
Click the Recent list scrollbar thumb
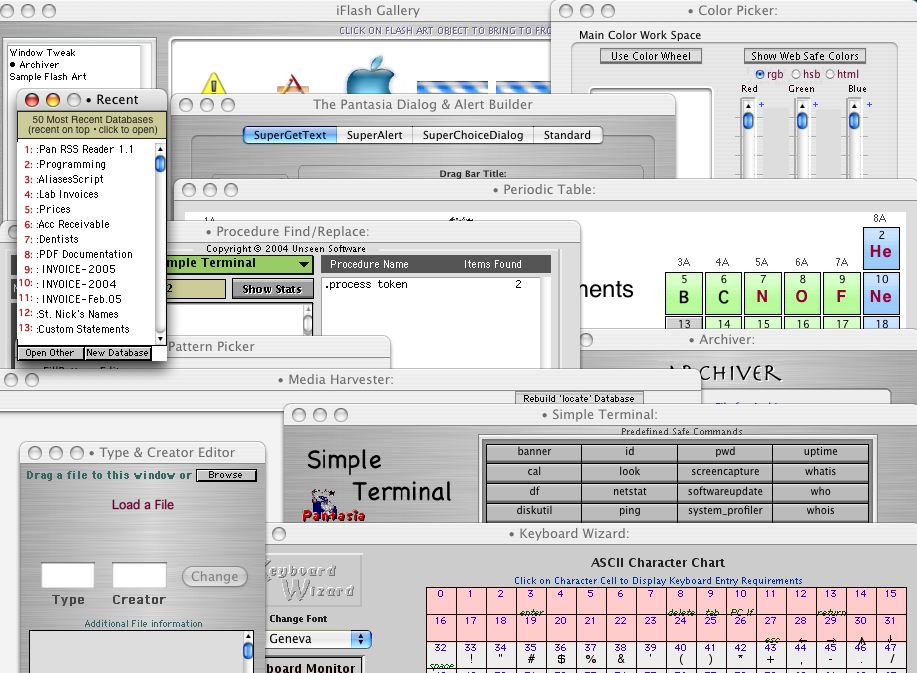(160, 164)
